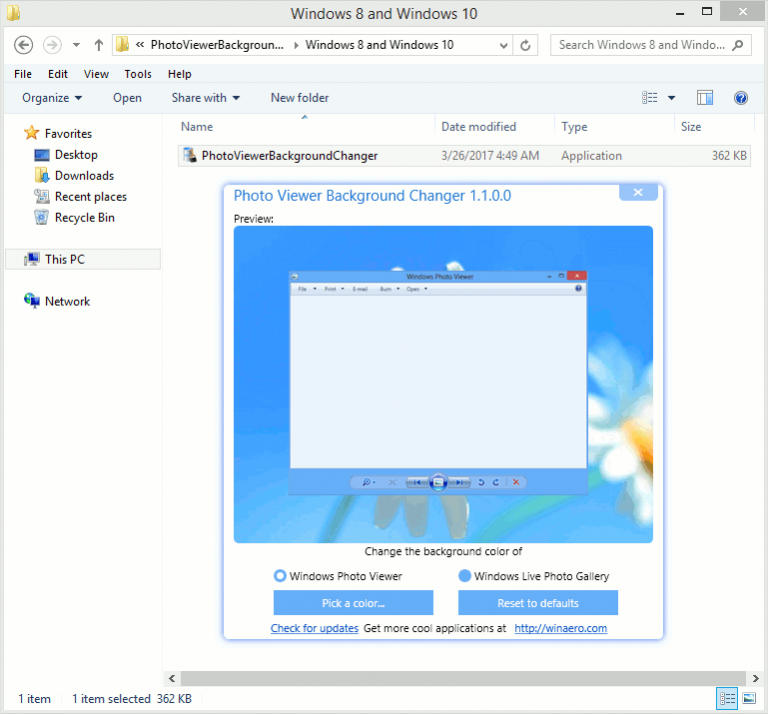
Task: Open recent locations dropdown arrow
Action: (76, 45)
